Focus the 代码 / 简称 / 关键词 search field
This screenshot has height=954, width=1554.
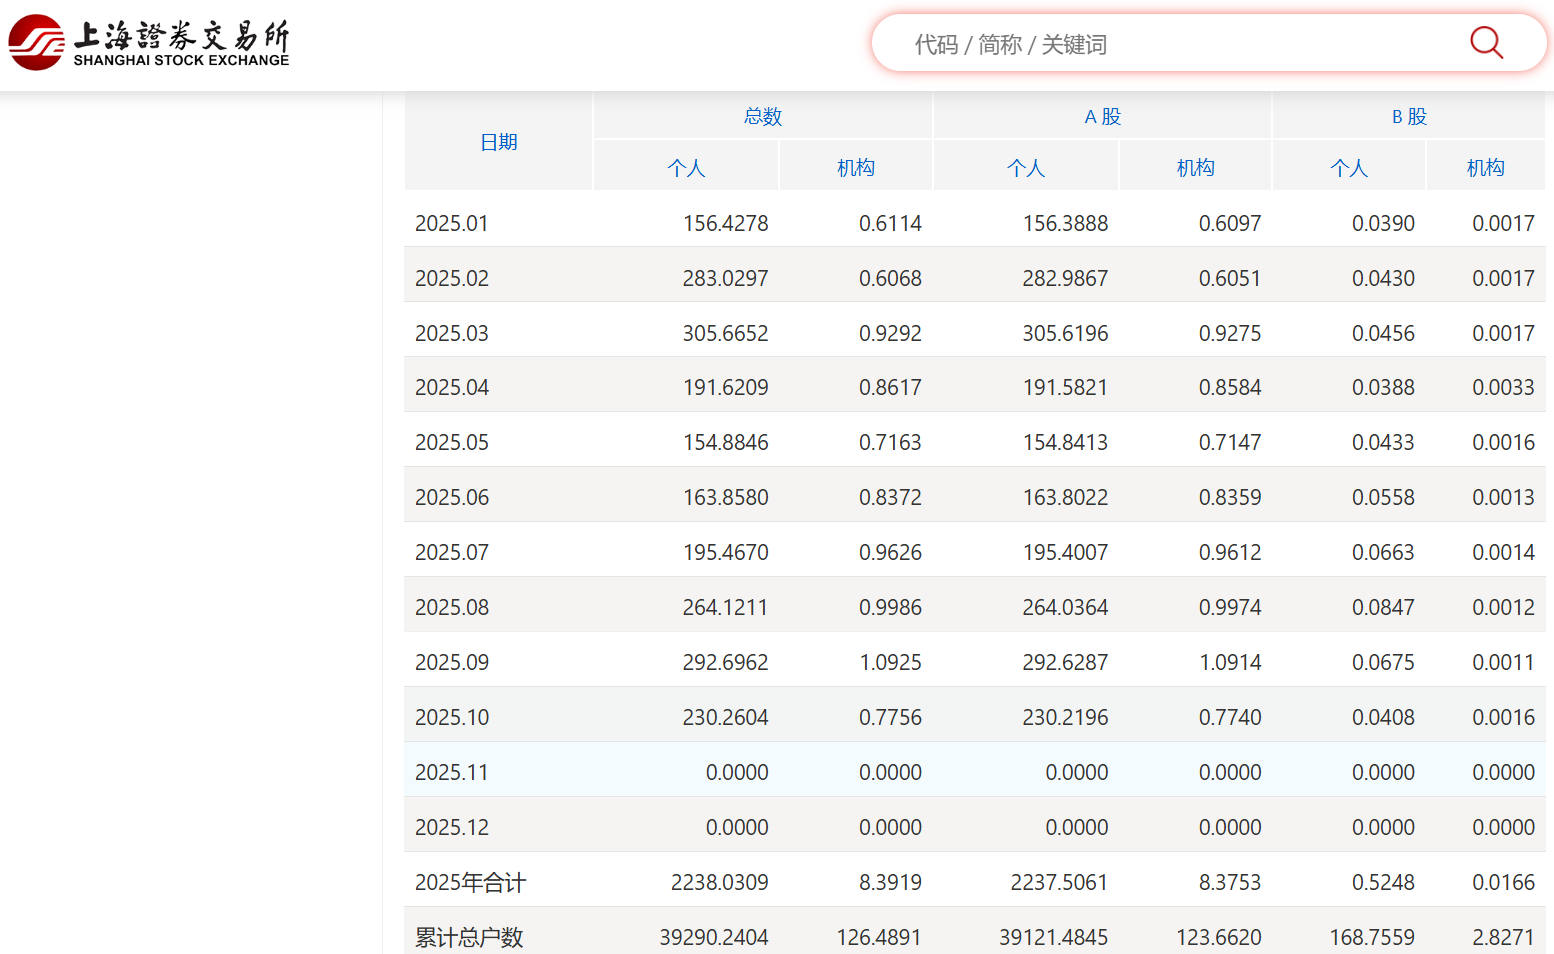click(x=1150, y=44)
